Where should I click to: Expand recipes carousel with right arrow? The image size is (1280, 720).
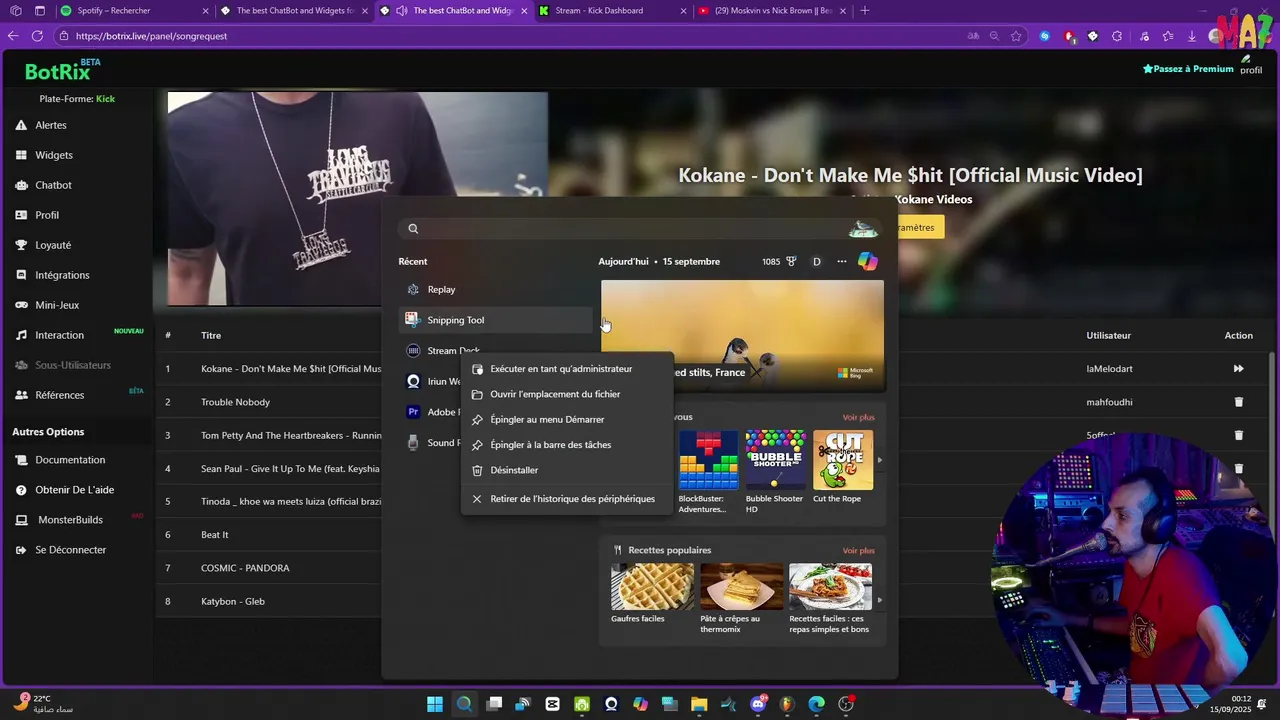(880, 600)
